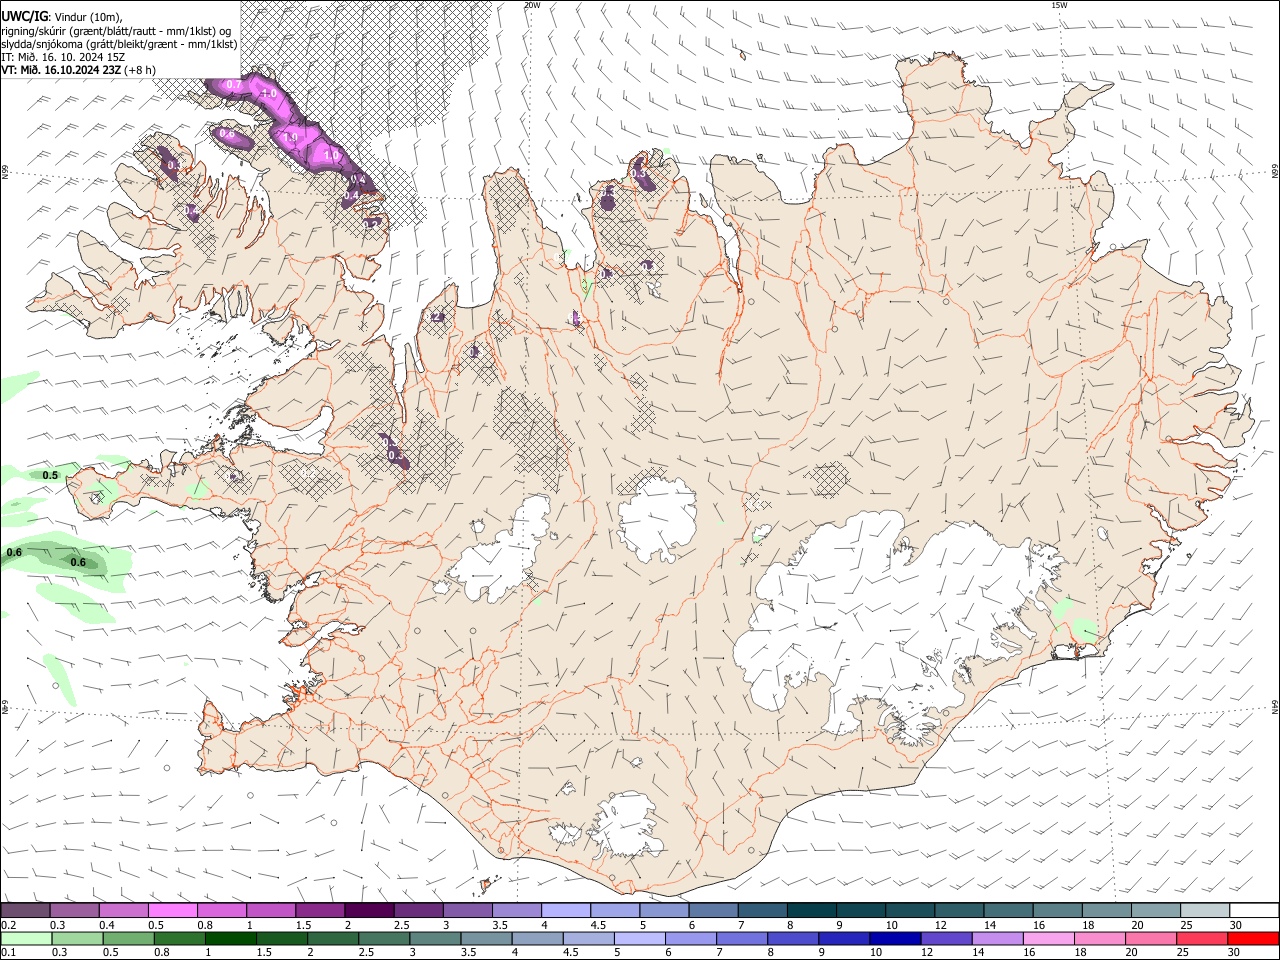Click the 'IT: Mið. 16. 10. 2024 15Z' line
The width and height of the screenshot is (1280, 960).
tap(63, 56)
